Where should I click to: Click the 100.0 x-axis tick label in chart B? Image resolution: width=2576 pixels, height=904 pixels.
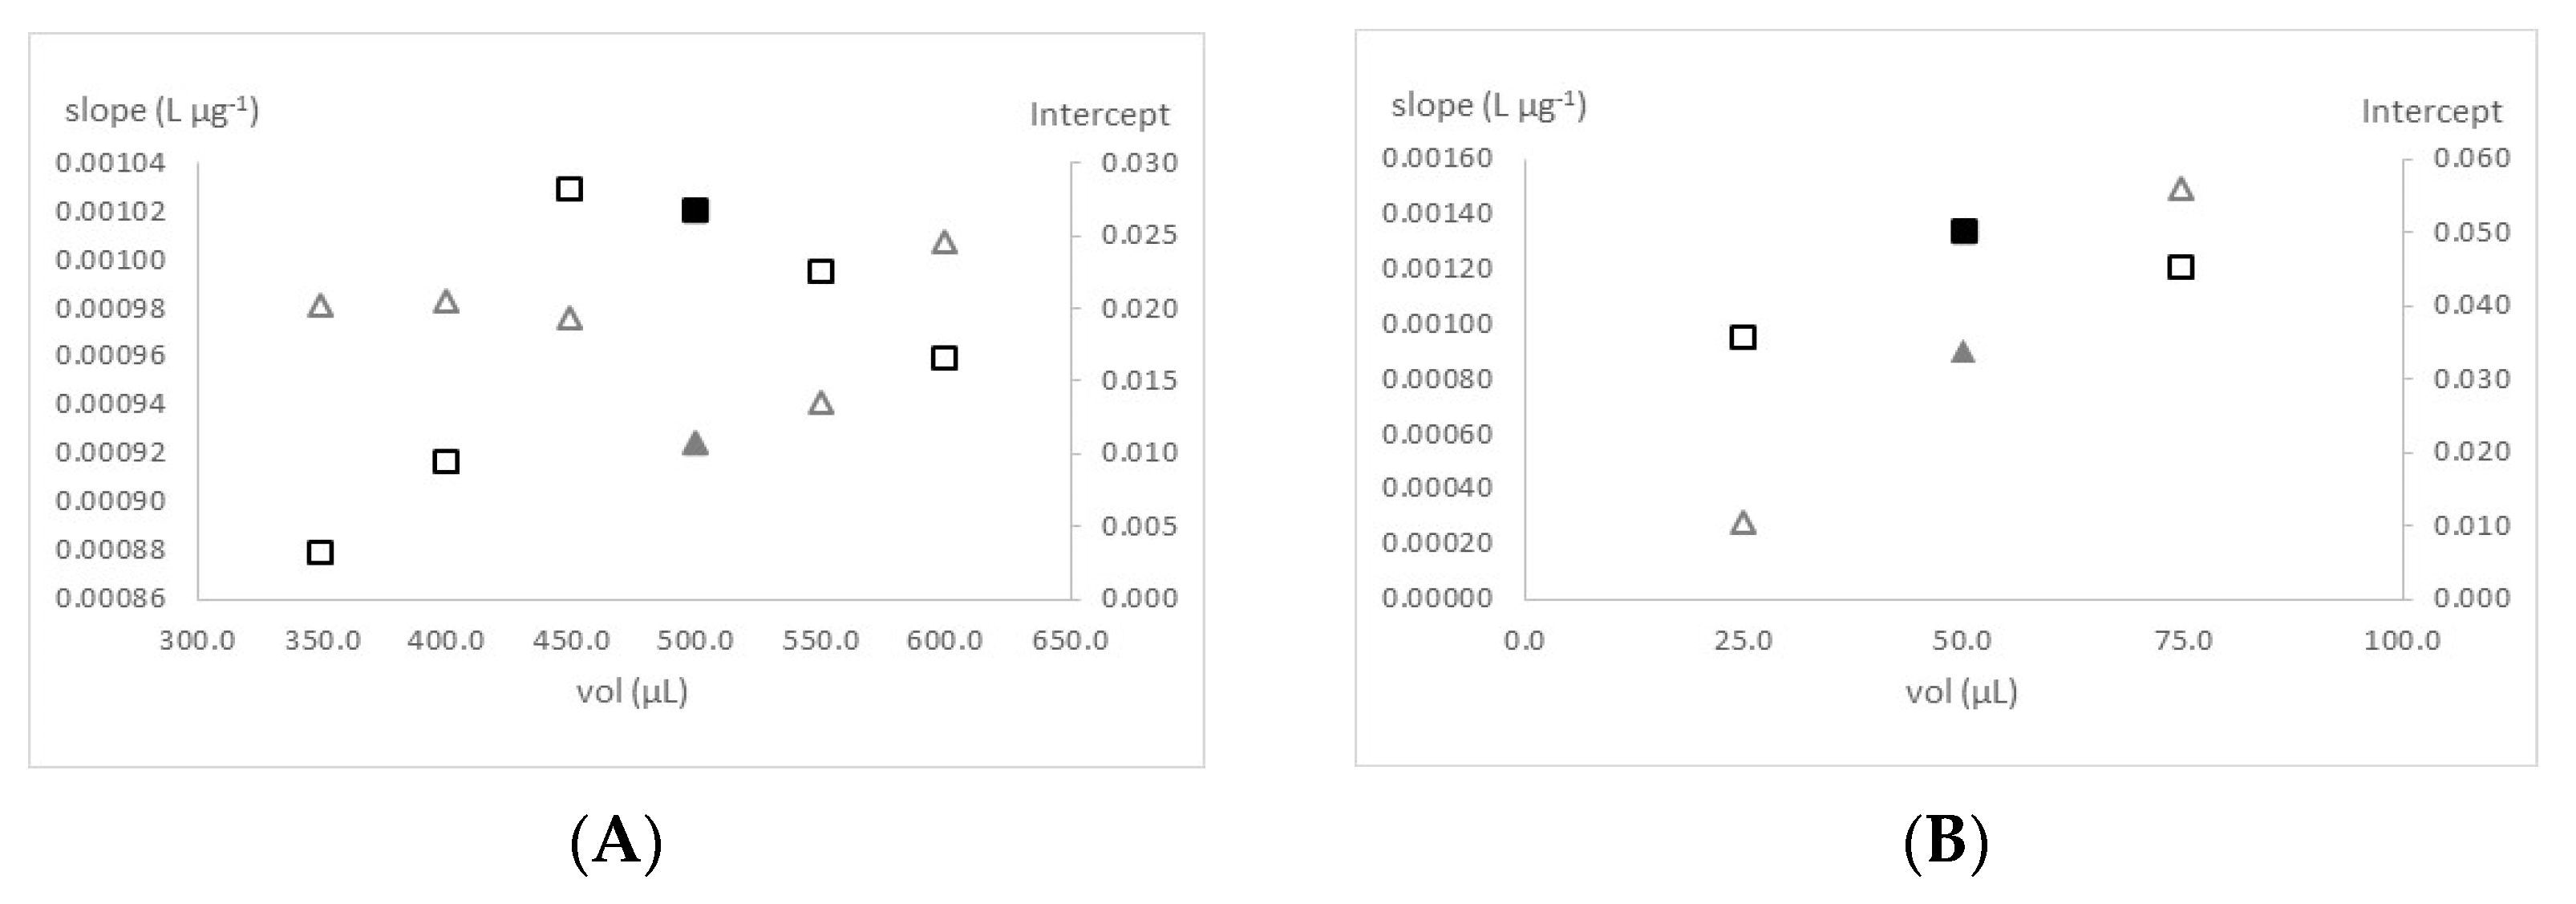pos(2402,640)
